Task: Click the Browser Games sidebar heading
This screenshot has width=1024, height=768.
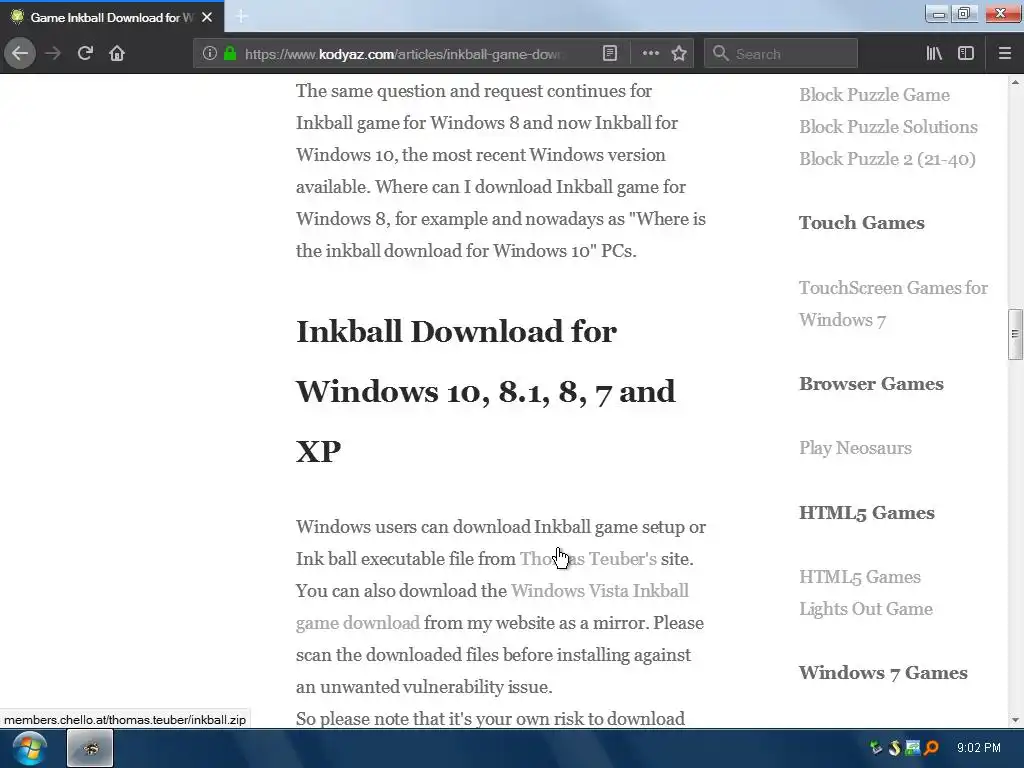Action: [871, 384]
